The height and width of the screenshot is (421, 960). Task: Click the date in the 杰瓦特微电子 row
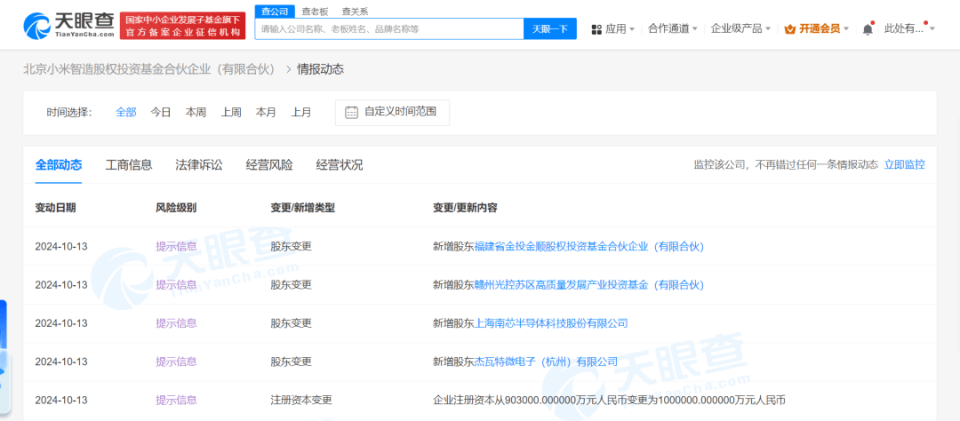tap(61, 362)
